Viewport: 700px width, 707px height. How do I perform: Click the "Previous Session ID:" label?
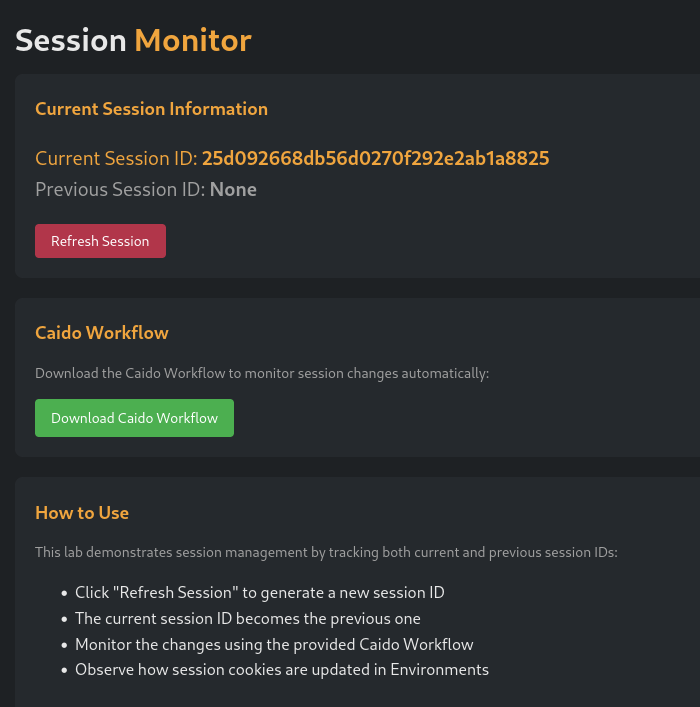(120, 189)
